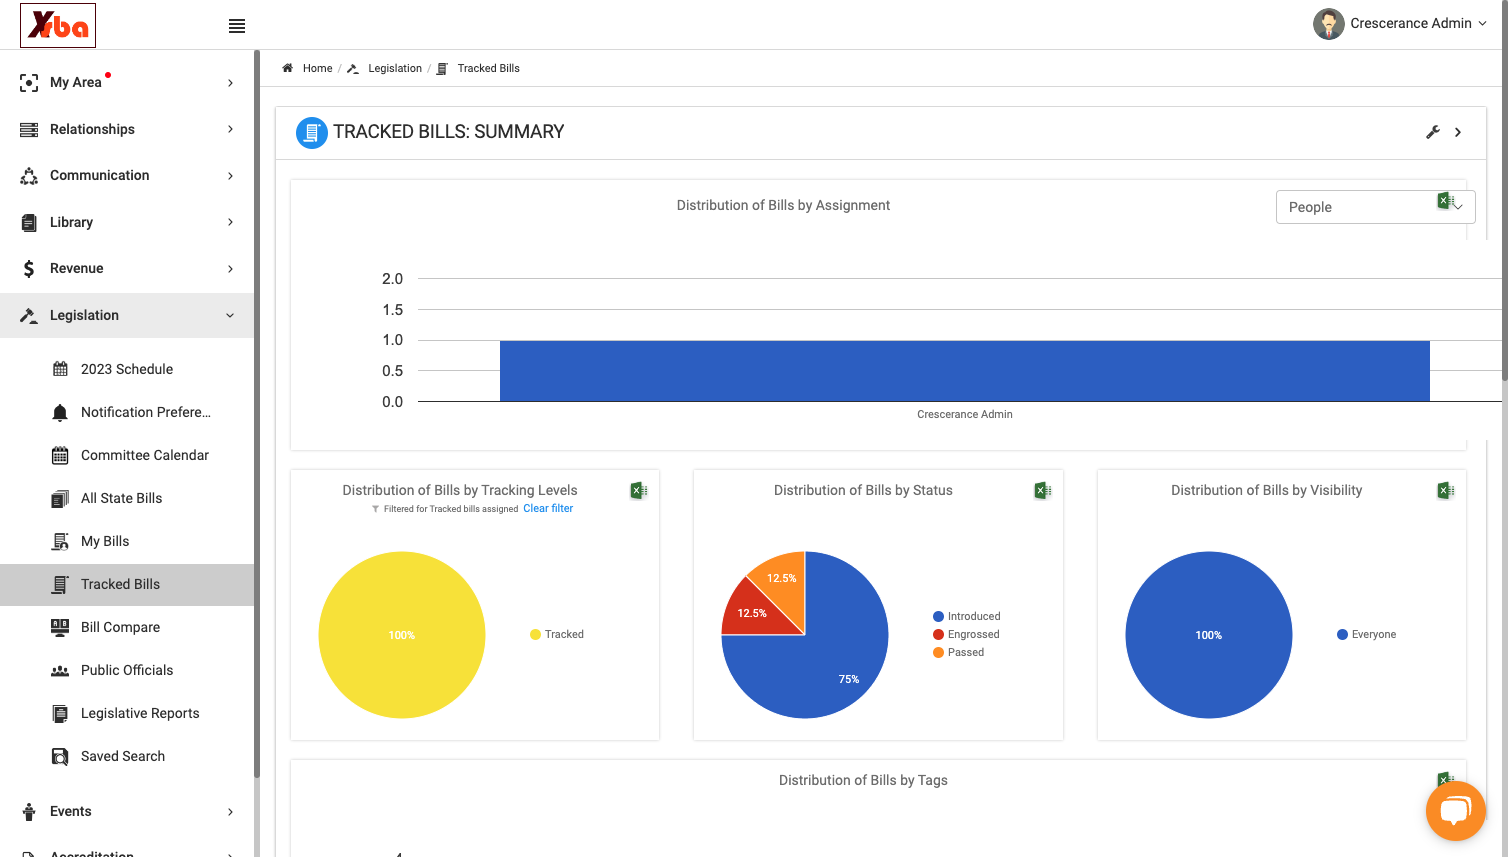Click the My Area icon
The image size is (1508, 857).
click(29, 83)
